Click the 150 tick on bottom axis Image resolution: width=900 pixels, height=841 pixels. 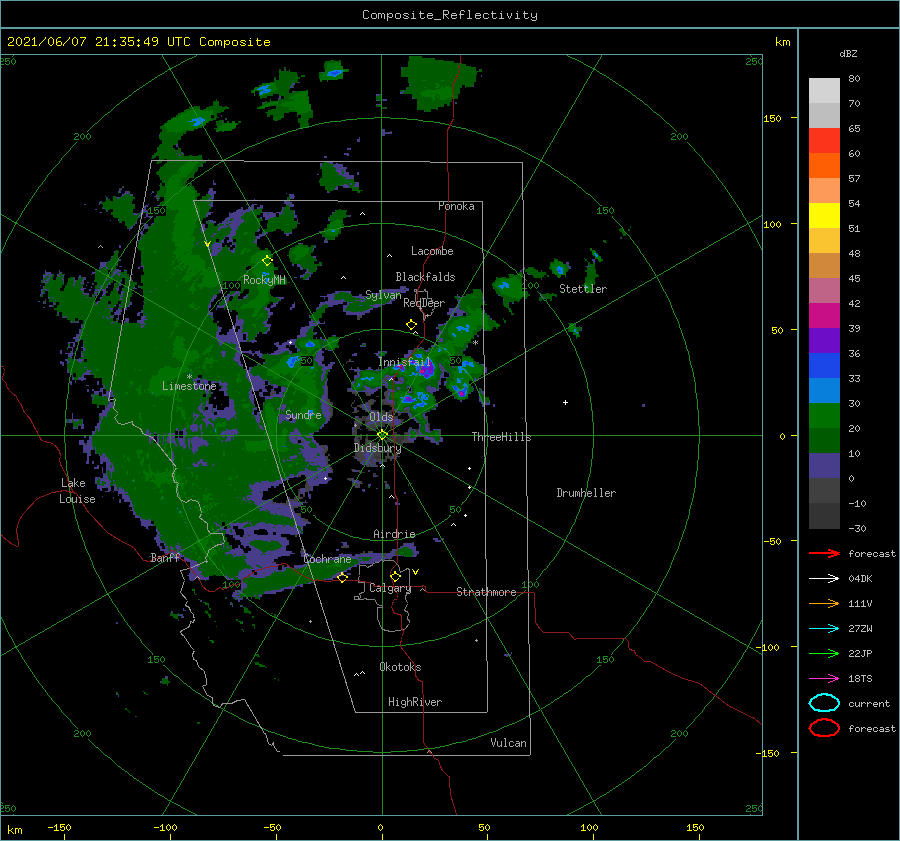click(x=695, y=827)
